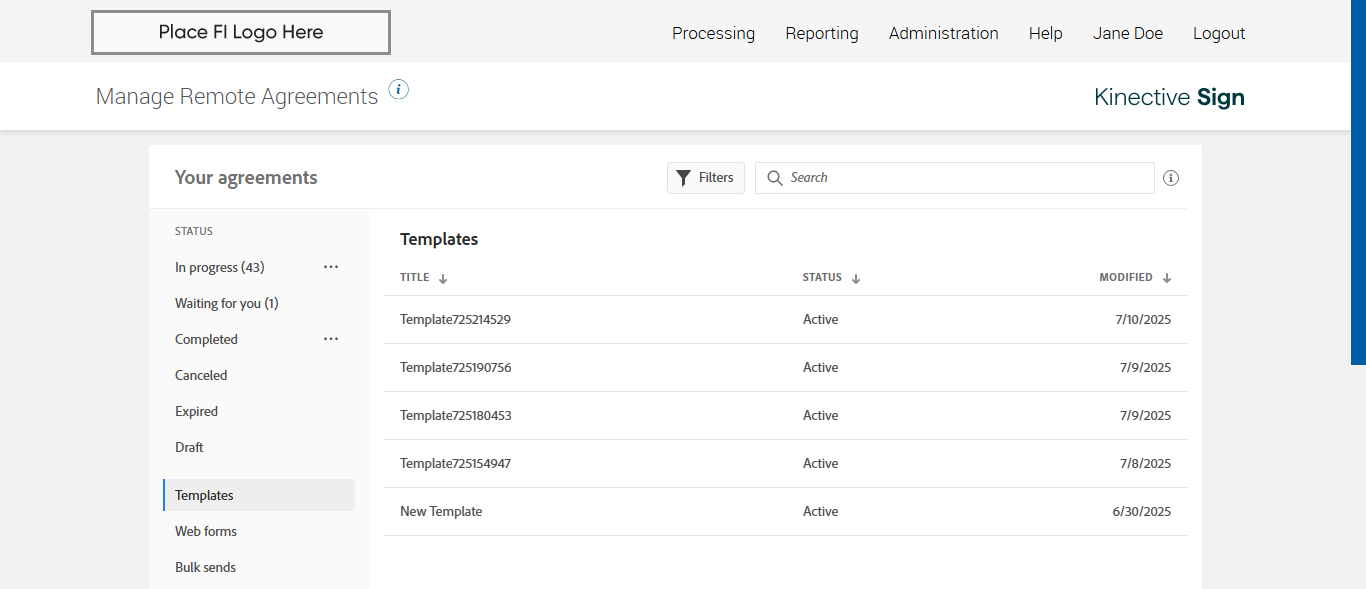This screenshot has width=1366, height=589.
Task: Show Waiting for you agreements
Action: coord(226,303)
